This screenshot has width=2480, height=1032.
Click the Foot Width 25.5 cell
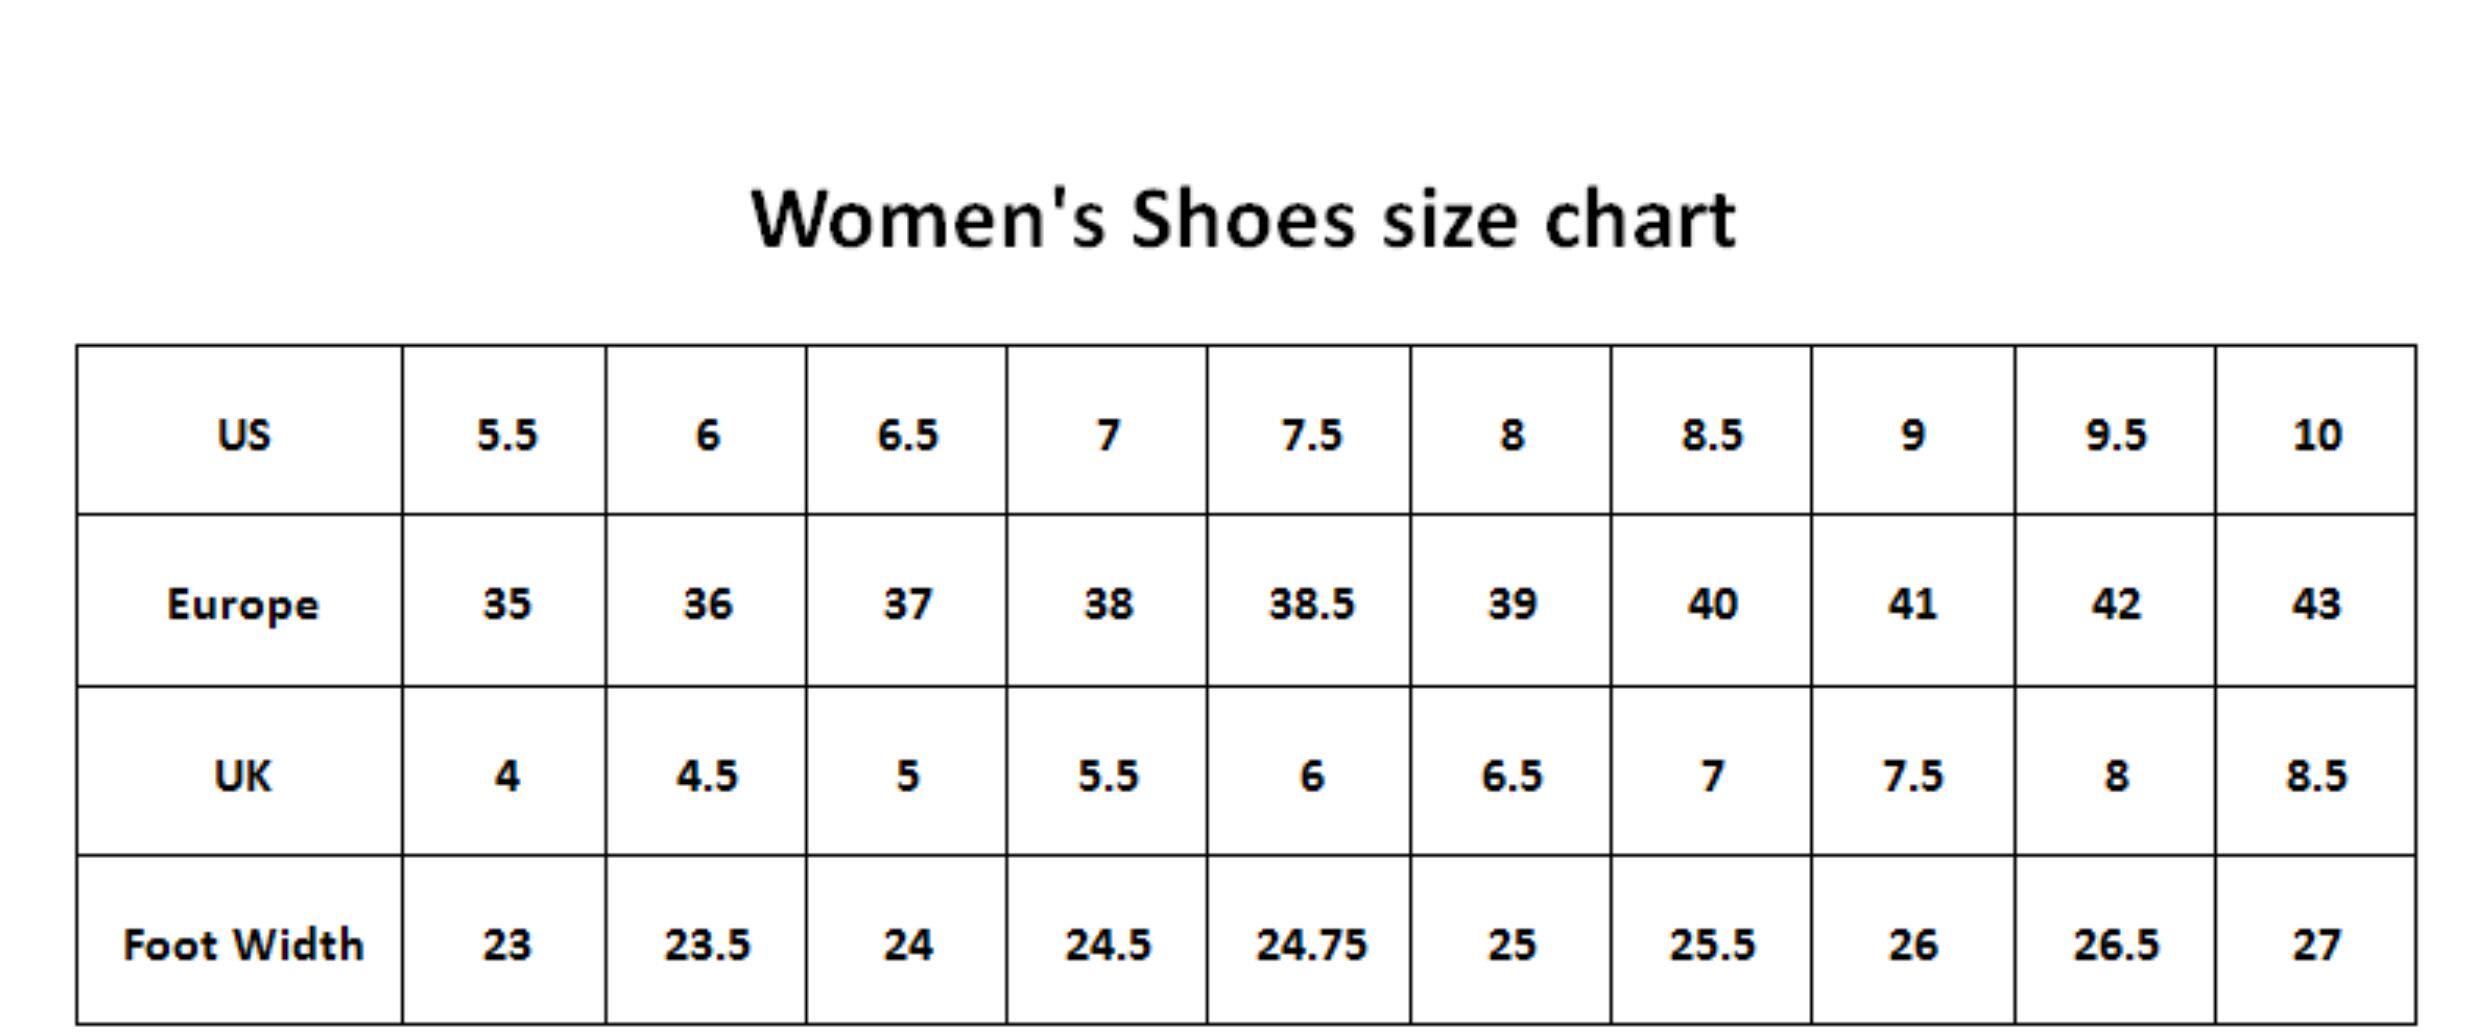(1712, 945)
